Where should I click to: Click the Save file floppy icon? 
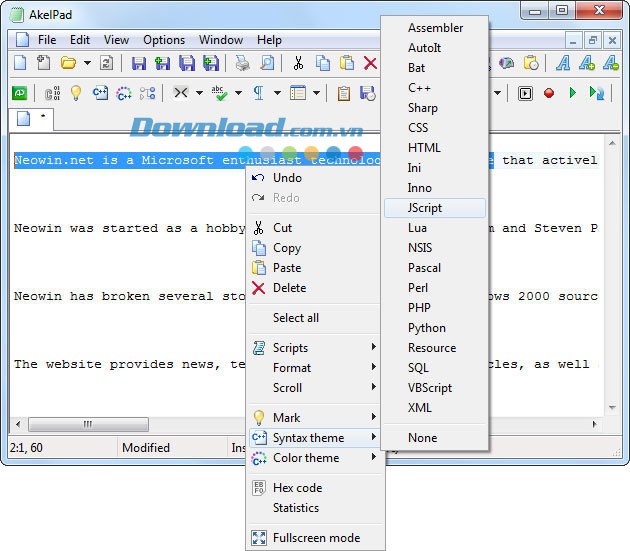[139, 63]
